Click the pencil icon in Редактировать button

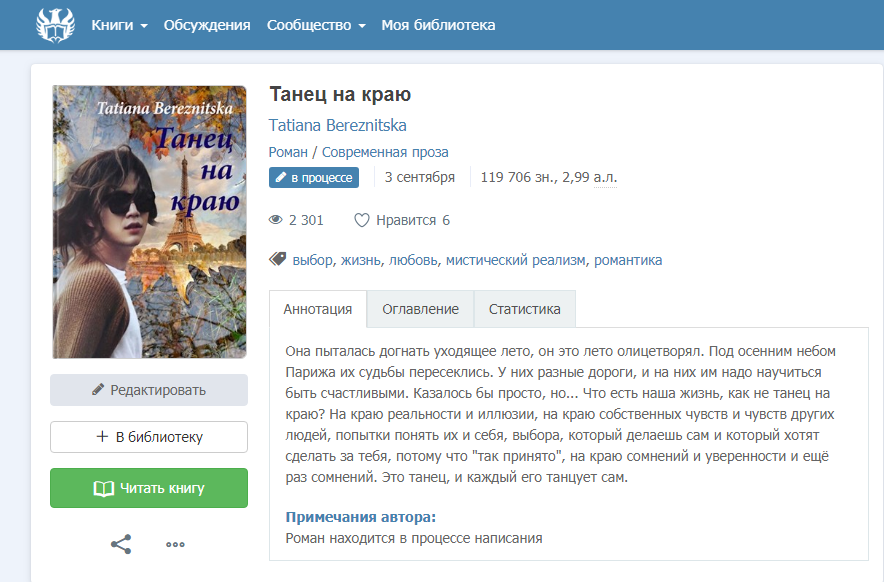tap(98, 389)
